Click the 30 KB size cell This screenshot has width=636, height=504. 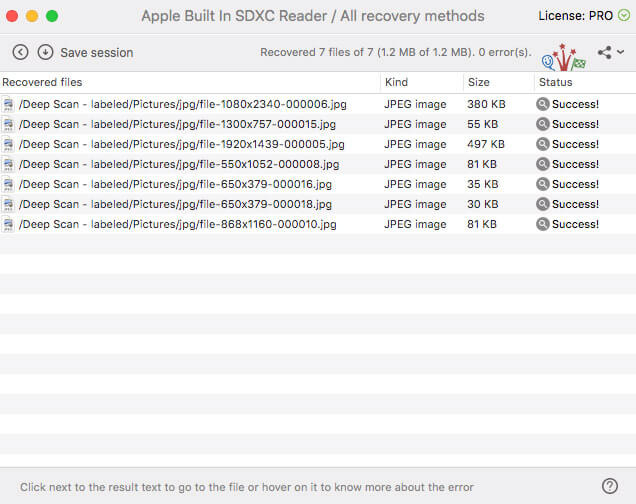[x=483, y=204]
